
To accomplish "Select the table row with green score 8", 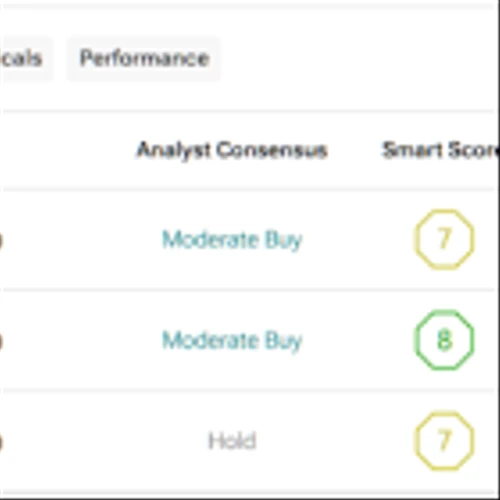I will pyautogui.click(x=247, y=340).
